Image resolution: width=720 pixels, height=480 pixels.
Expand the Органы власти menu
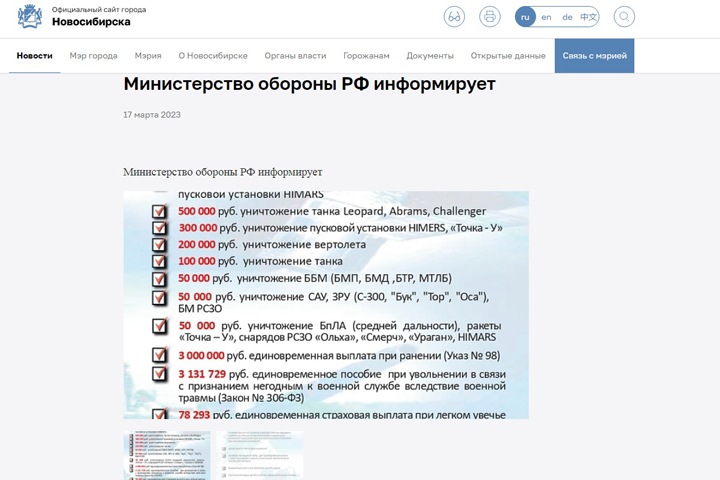tap(295, 56)
